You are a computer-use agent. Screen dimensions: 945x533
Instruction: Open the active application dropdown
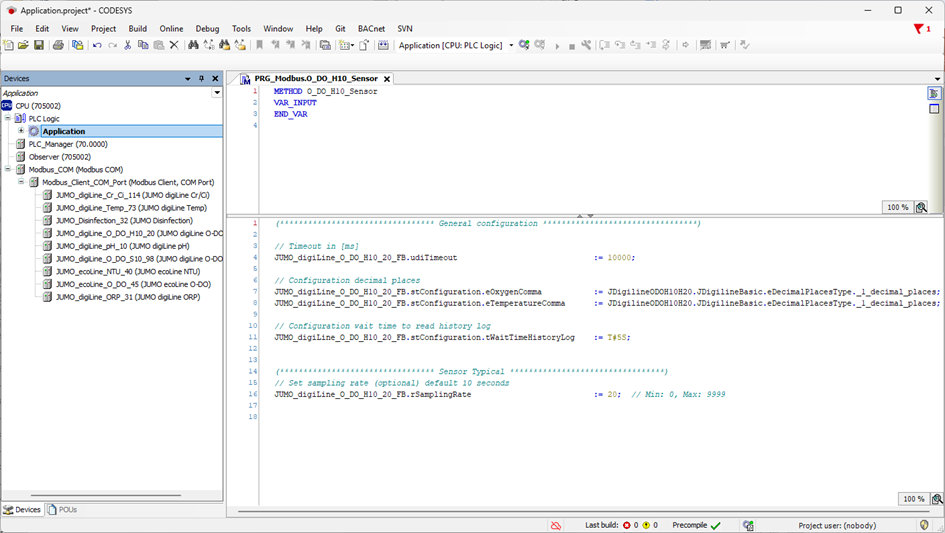pos(511,45)
